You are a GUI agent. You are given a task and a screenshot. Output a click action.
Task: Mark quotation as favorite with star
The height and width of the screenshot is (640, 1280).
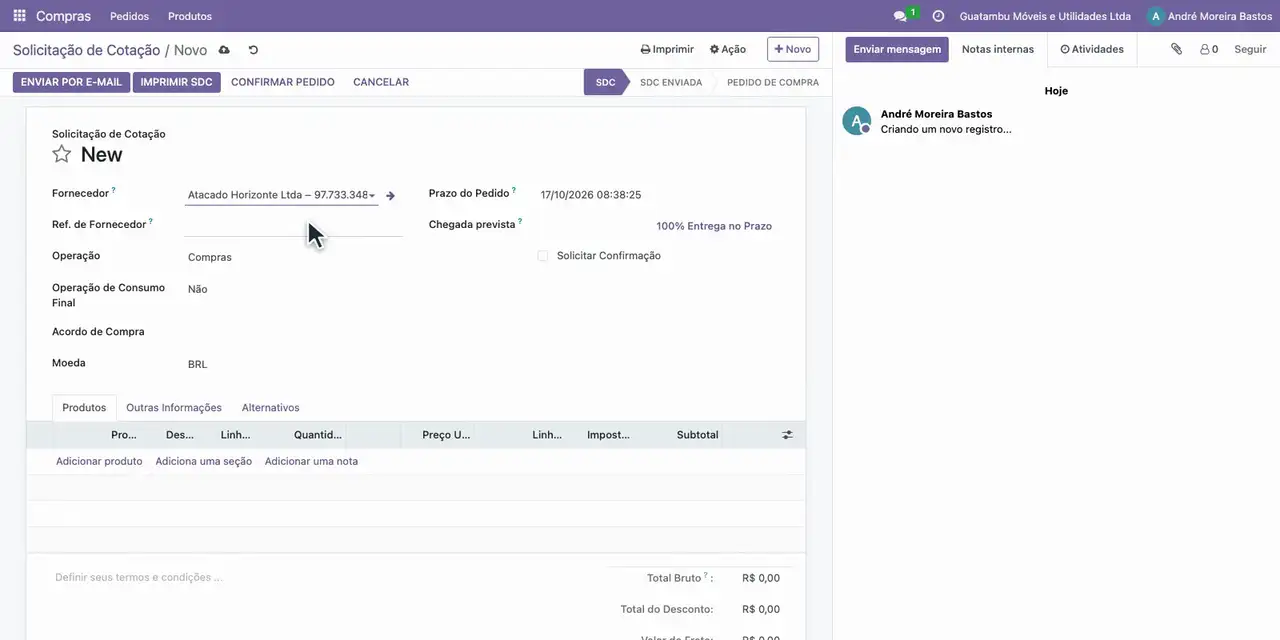tap(62, 154)
